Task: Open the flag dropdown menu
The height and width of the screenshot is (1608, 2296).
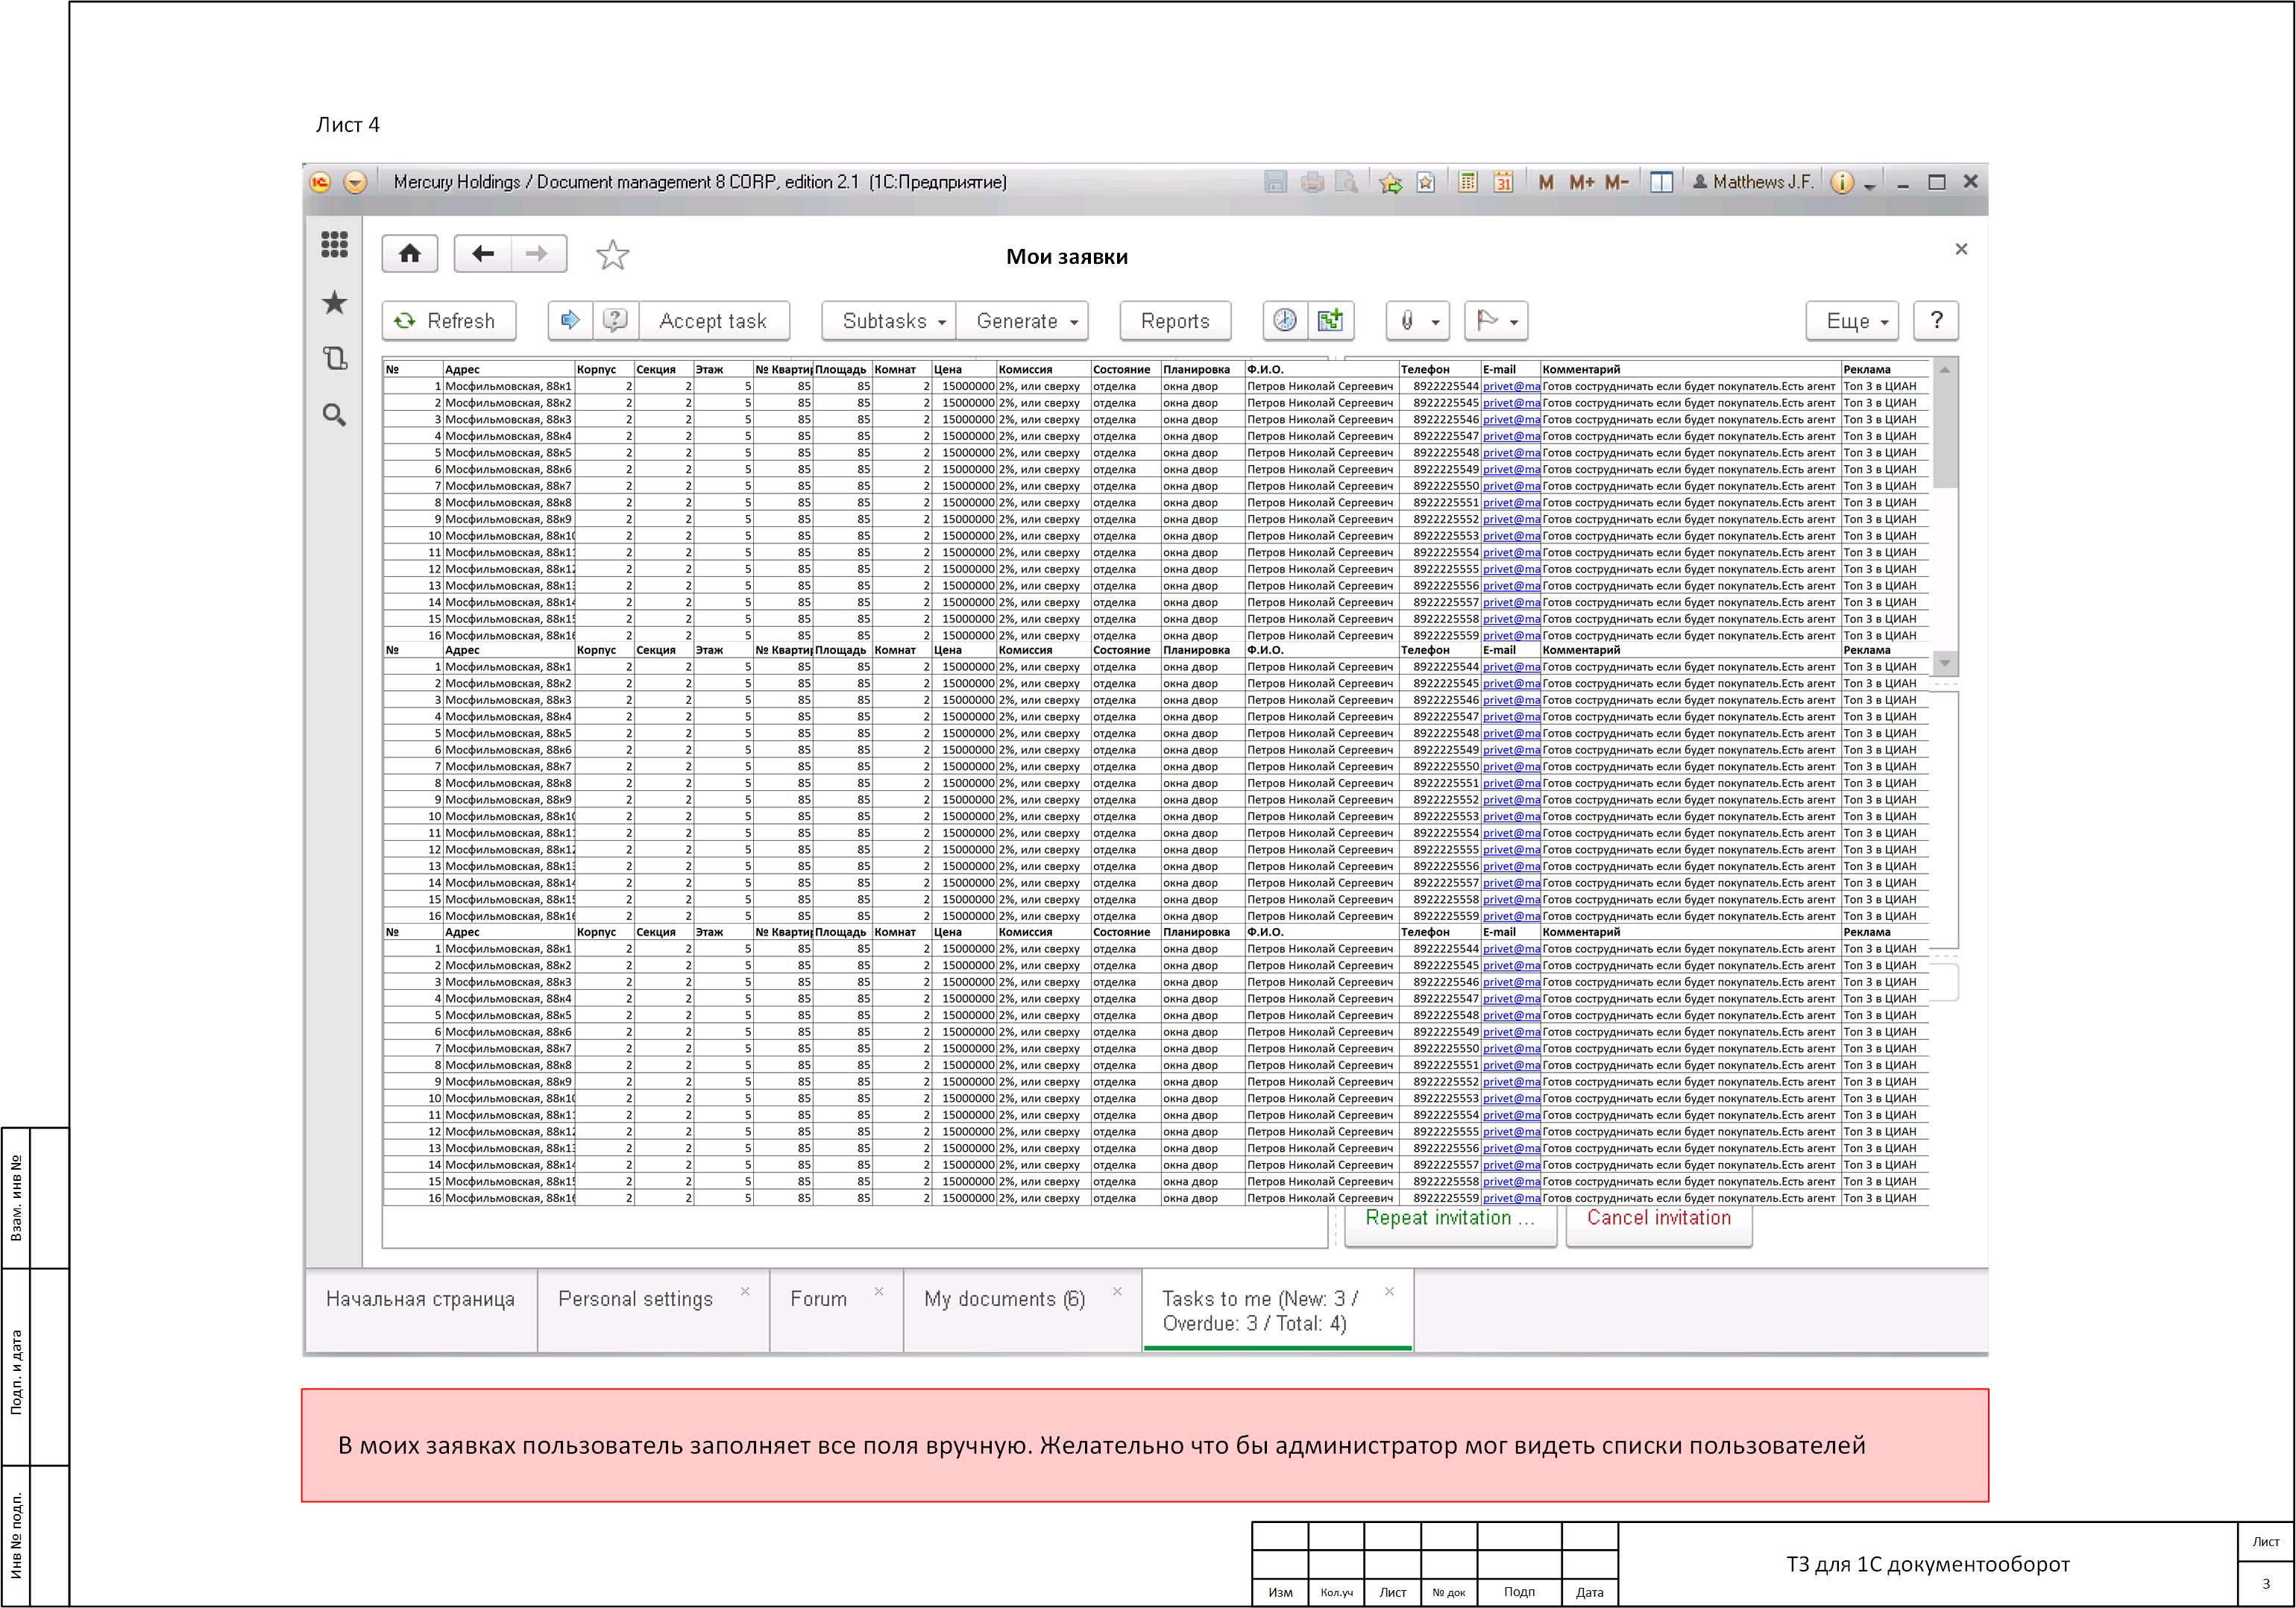Action: [x=1496, y=321]
